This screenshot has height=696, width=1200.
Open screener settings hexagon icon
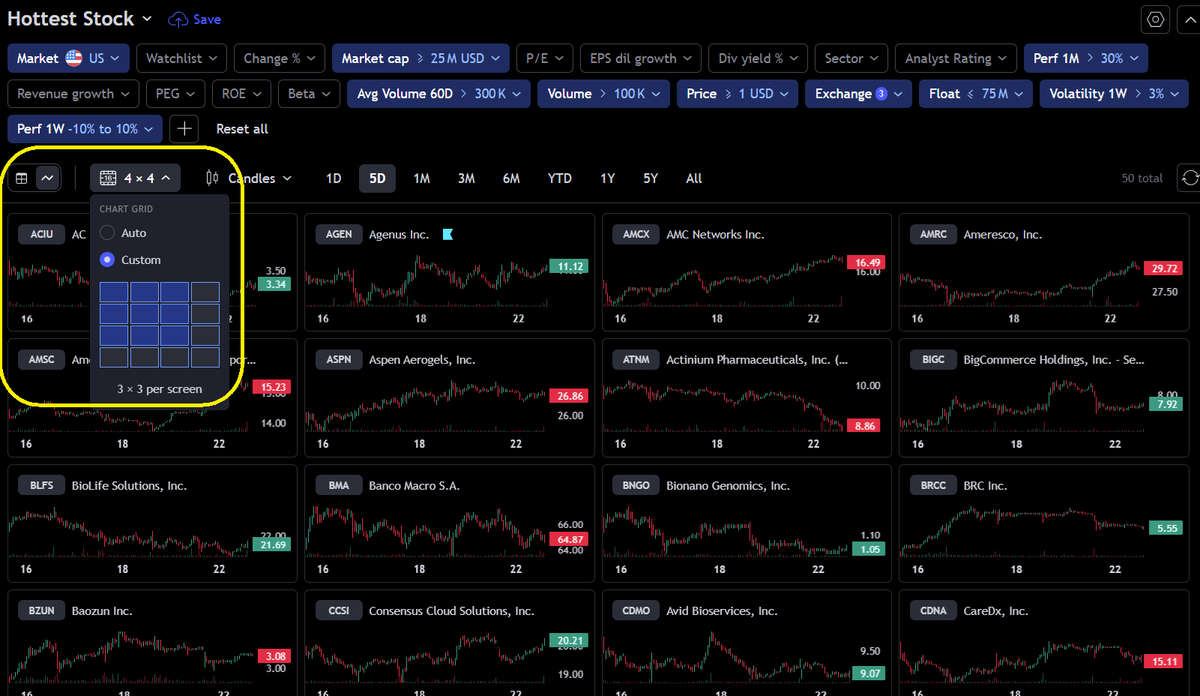tap(1156, 19)
